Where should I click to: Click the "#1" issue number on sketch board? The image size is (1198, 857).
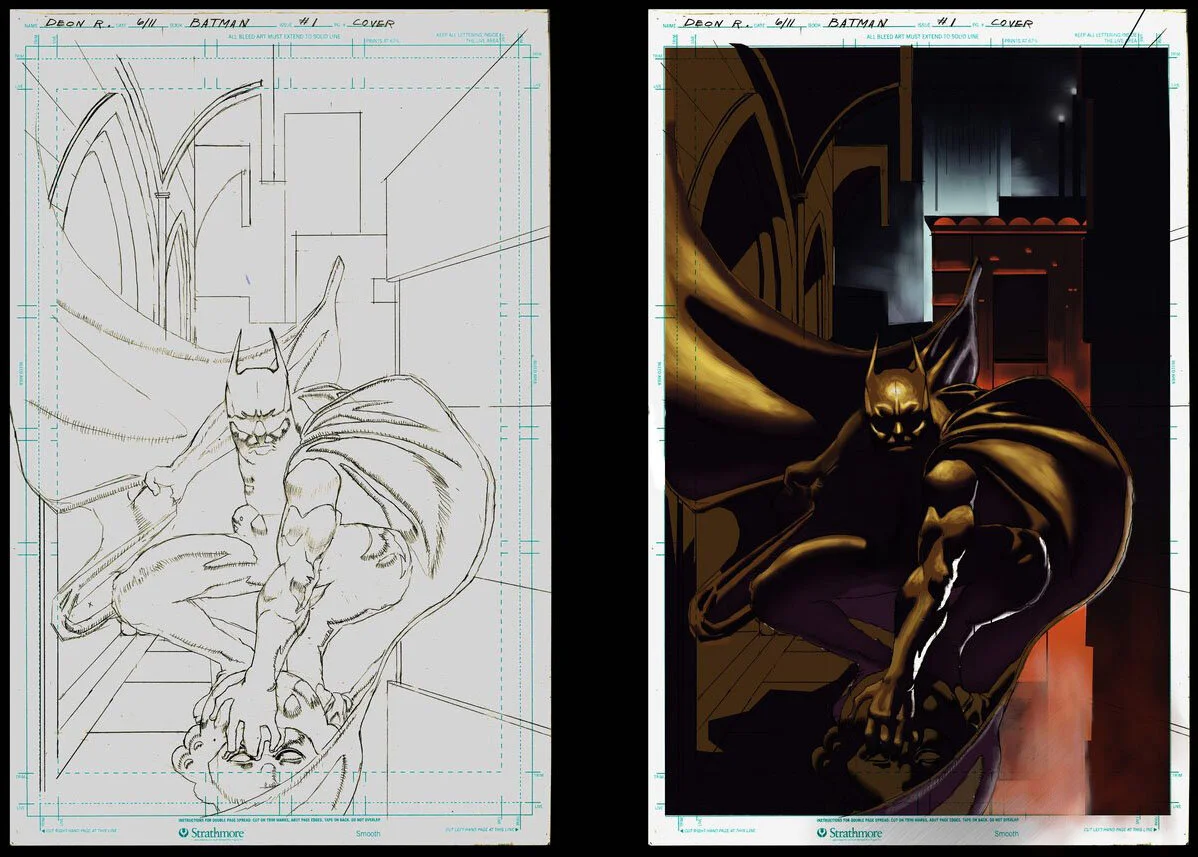pyautogui.click(x=306, y=23)
